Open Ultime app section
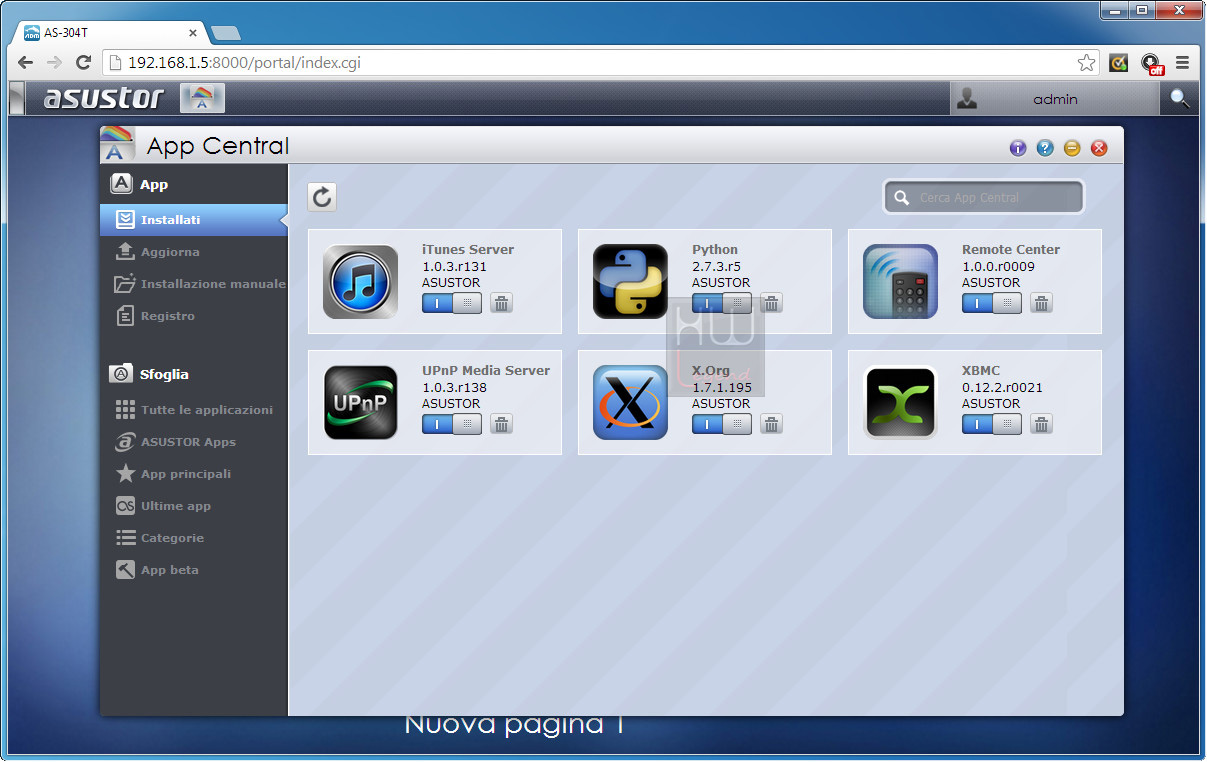The image size is (1207, 762). pos(194,506)
